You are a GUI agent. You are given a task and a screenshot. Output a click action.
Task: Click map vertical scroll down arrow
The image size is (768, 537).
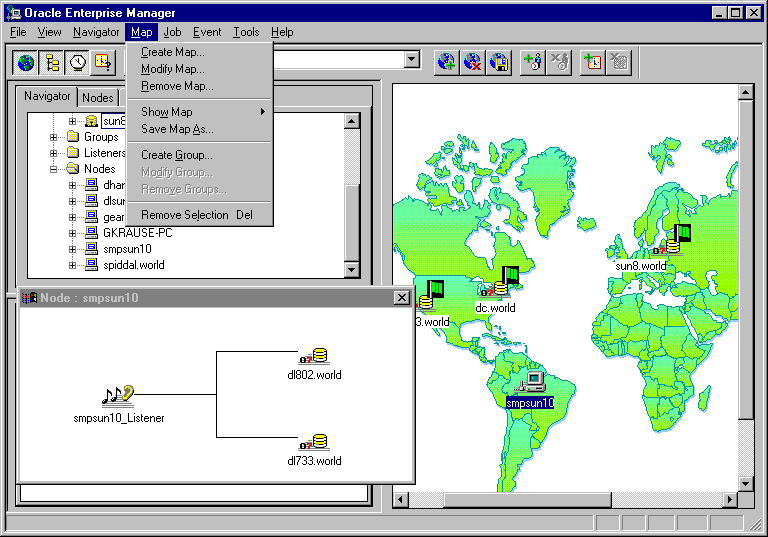click(746, 484)
